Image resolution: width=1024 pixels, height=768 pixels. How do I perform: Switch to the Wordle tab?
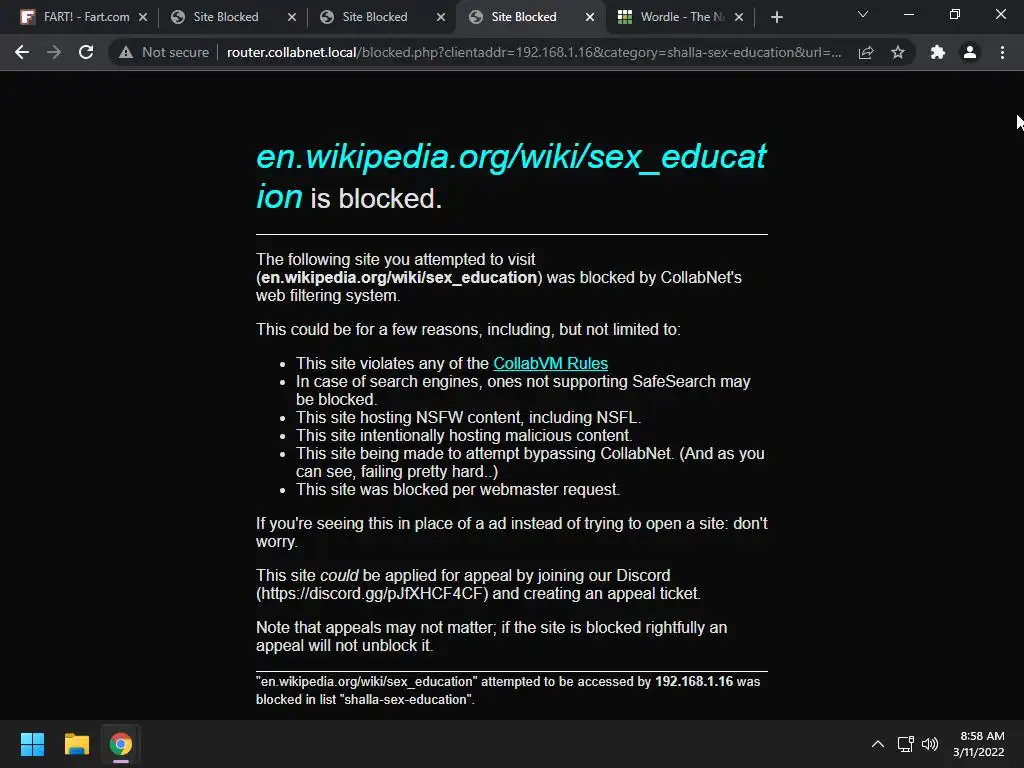[x=681, y=17]
